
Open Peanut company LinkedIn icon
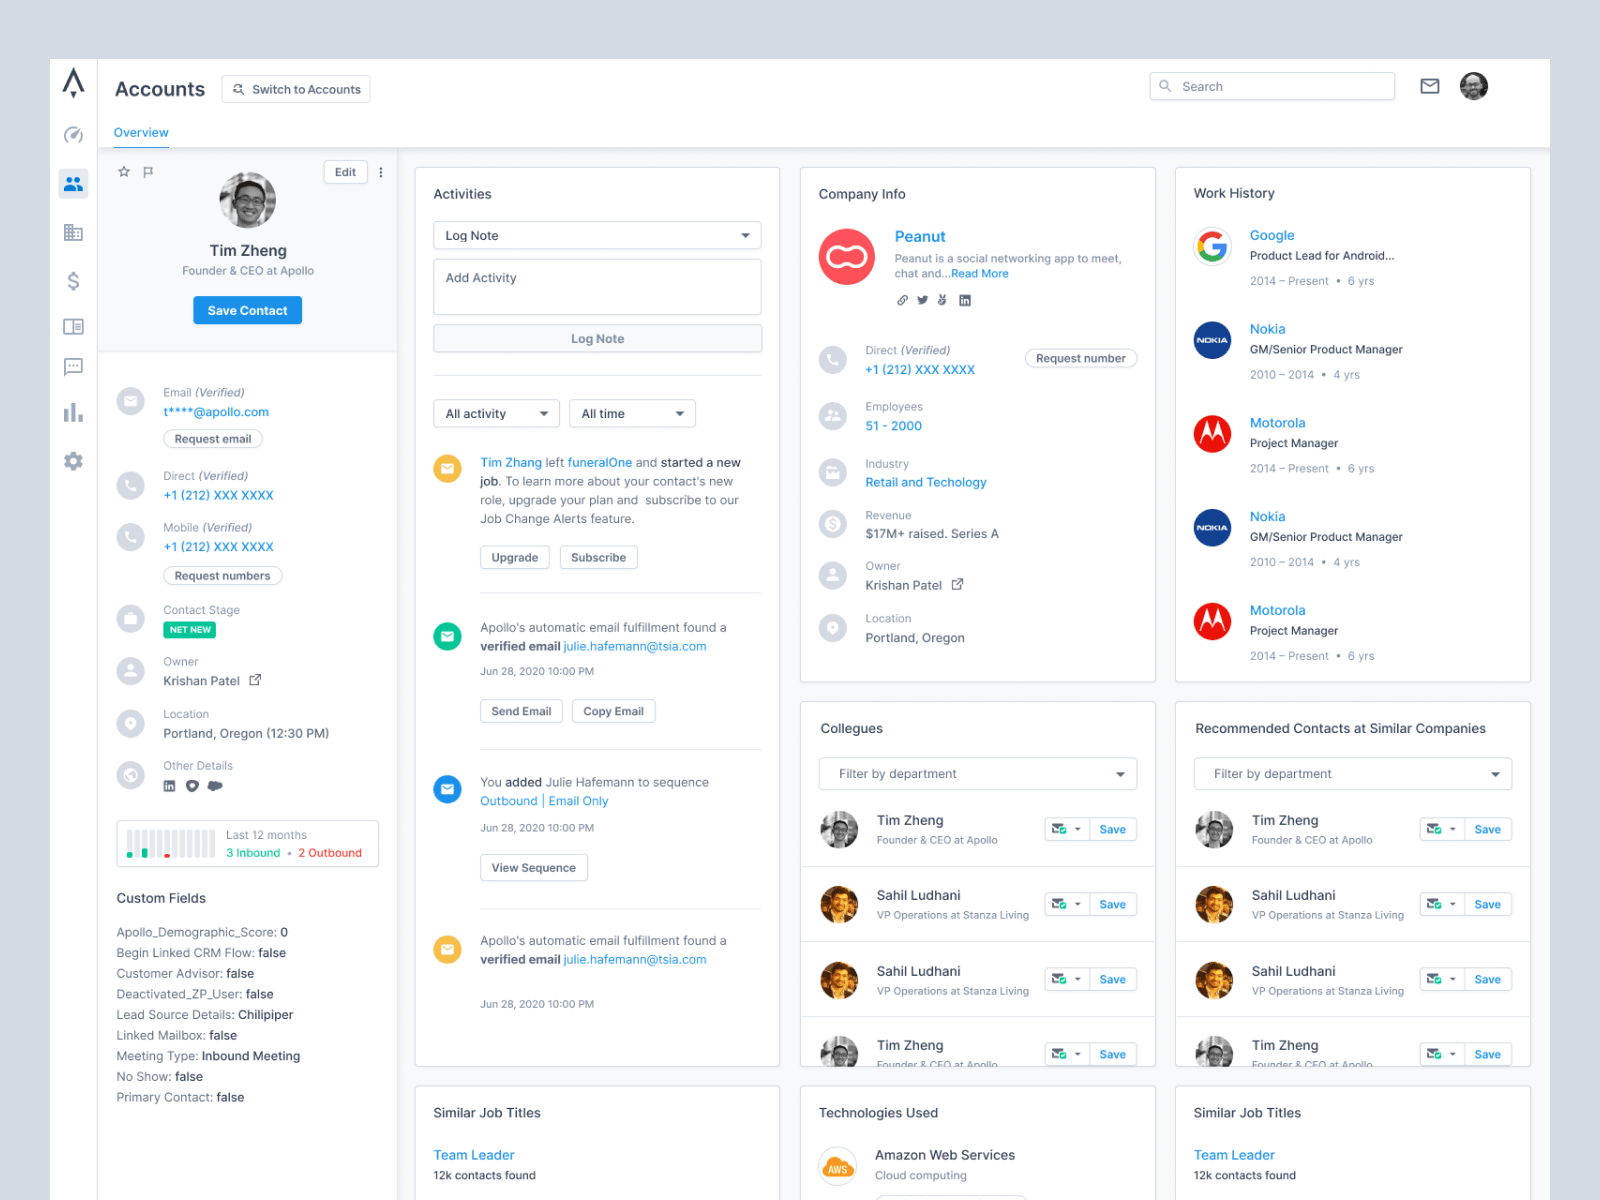tap(965, 300)
